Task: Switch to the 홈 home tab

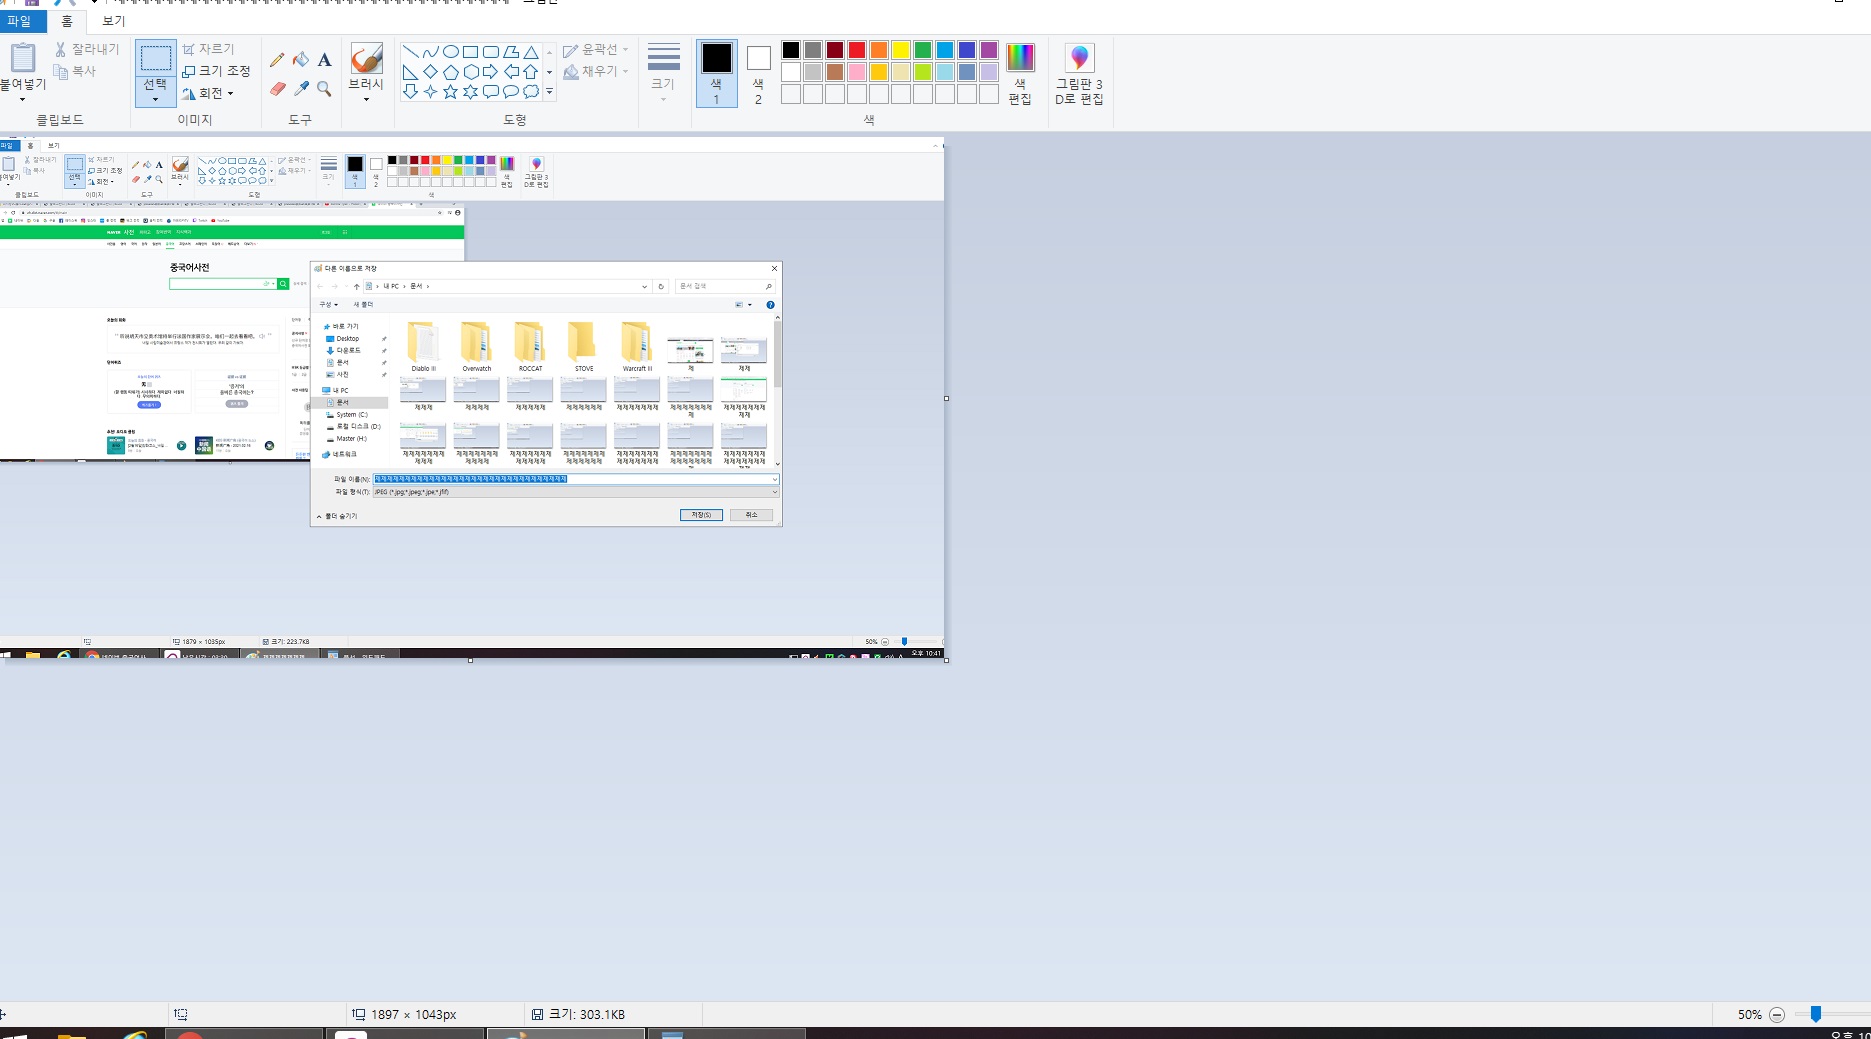Action: click(x=67, y=21)
